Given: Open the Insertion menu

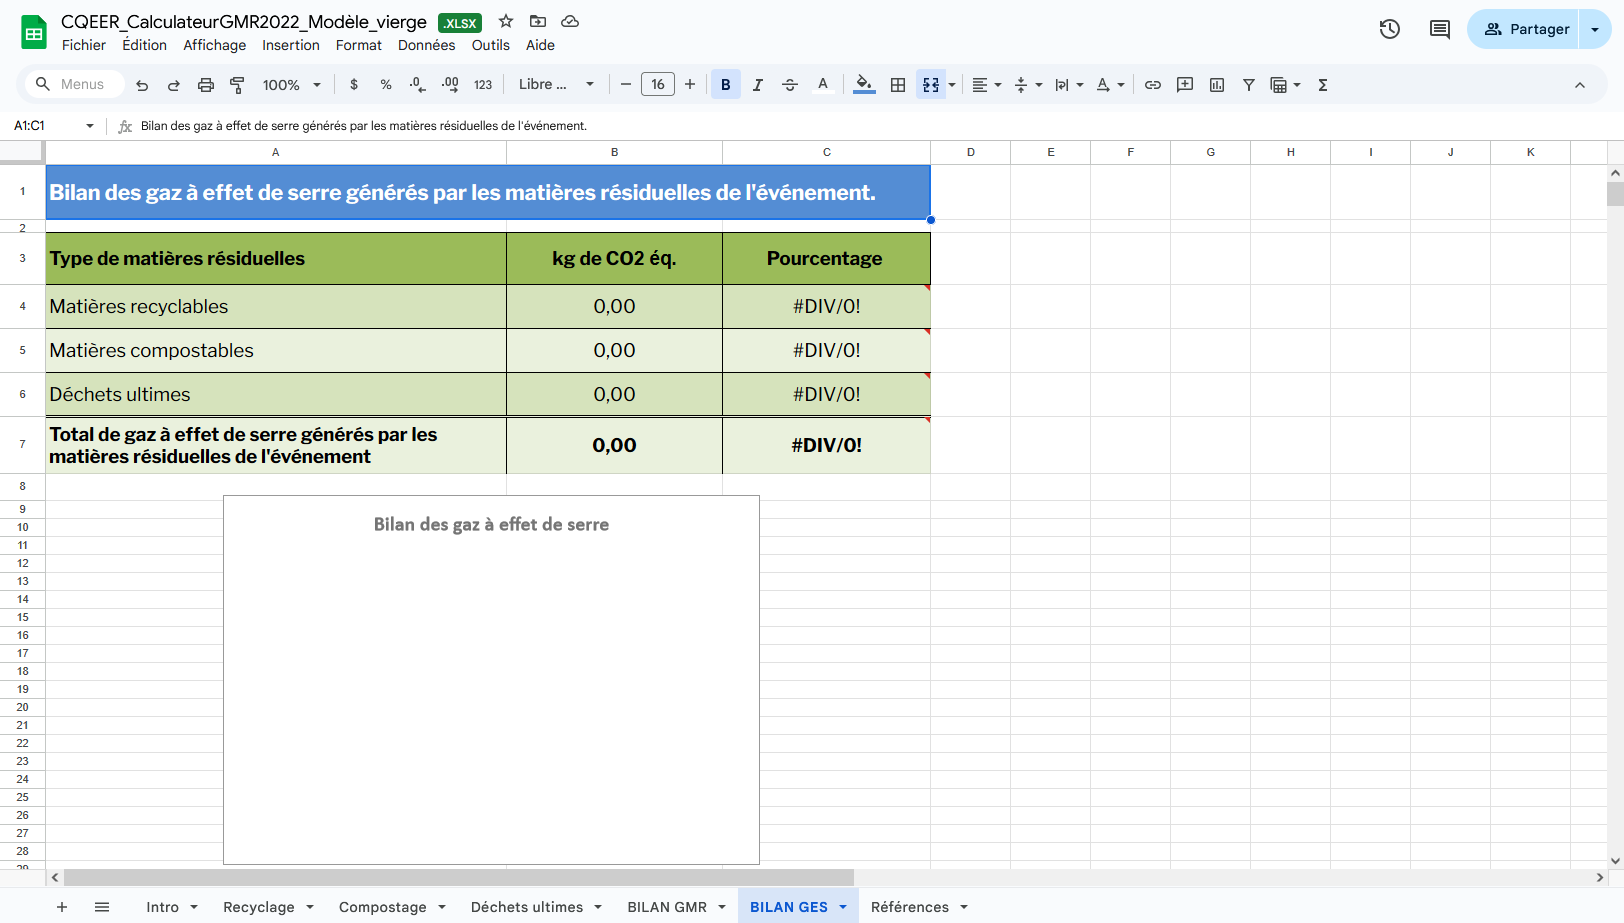Looking at the screenshot, I should (291, 45).
